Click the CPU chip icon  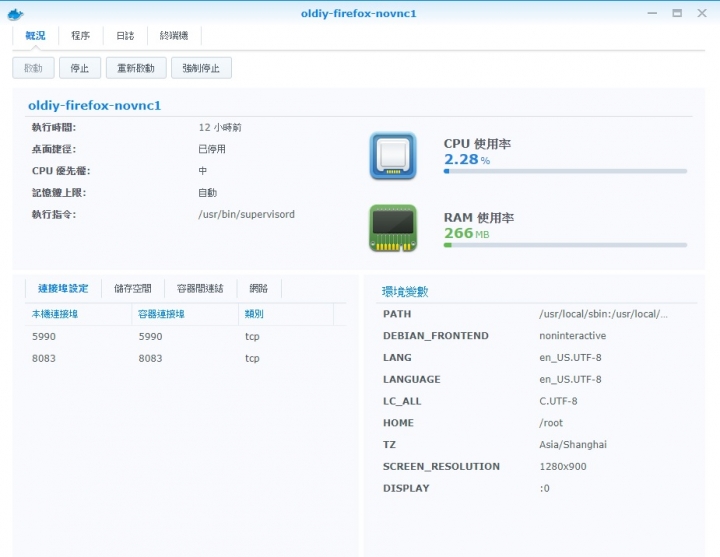(x=392, y=156)
